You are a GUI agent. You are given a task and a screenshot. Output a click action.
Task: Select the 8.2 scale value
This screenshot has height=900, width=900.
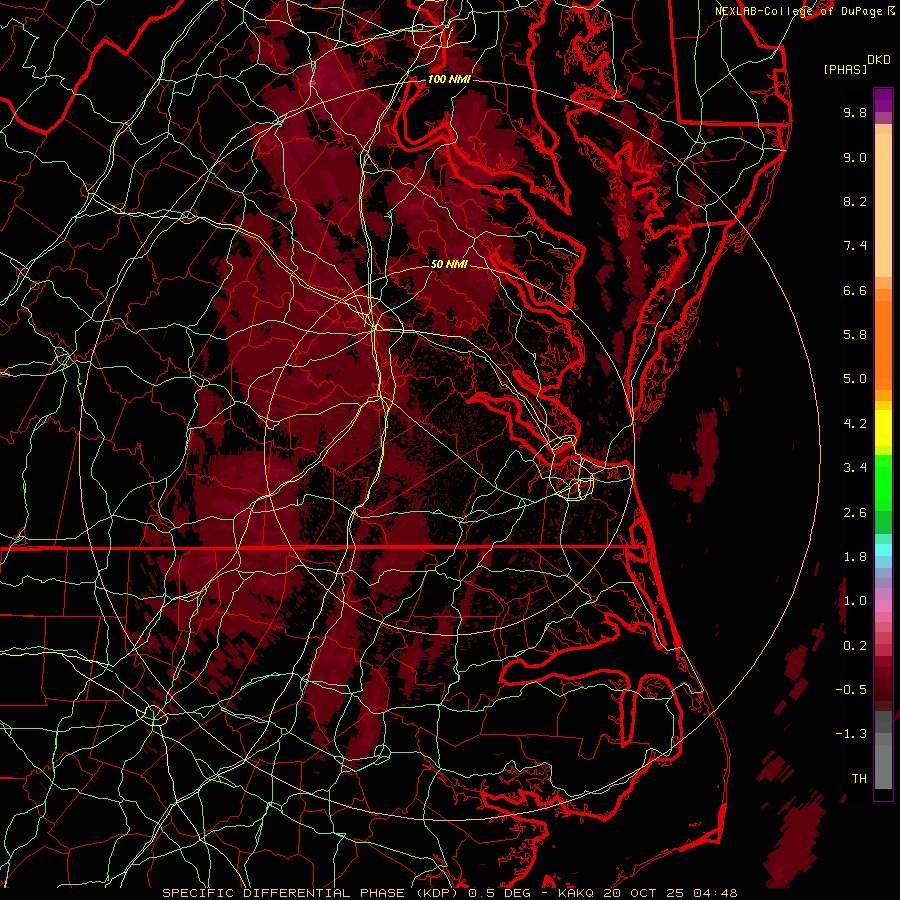855,201
